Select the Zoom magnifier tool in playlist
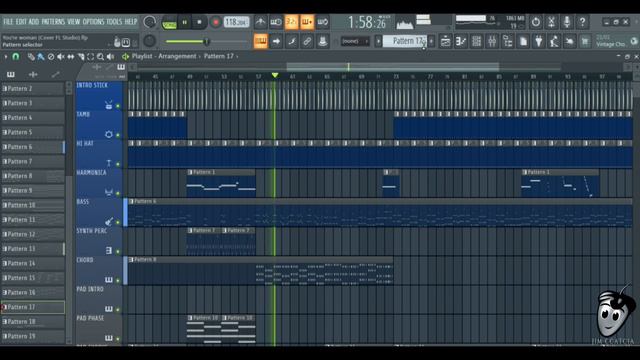 100,57
